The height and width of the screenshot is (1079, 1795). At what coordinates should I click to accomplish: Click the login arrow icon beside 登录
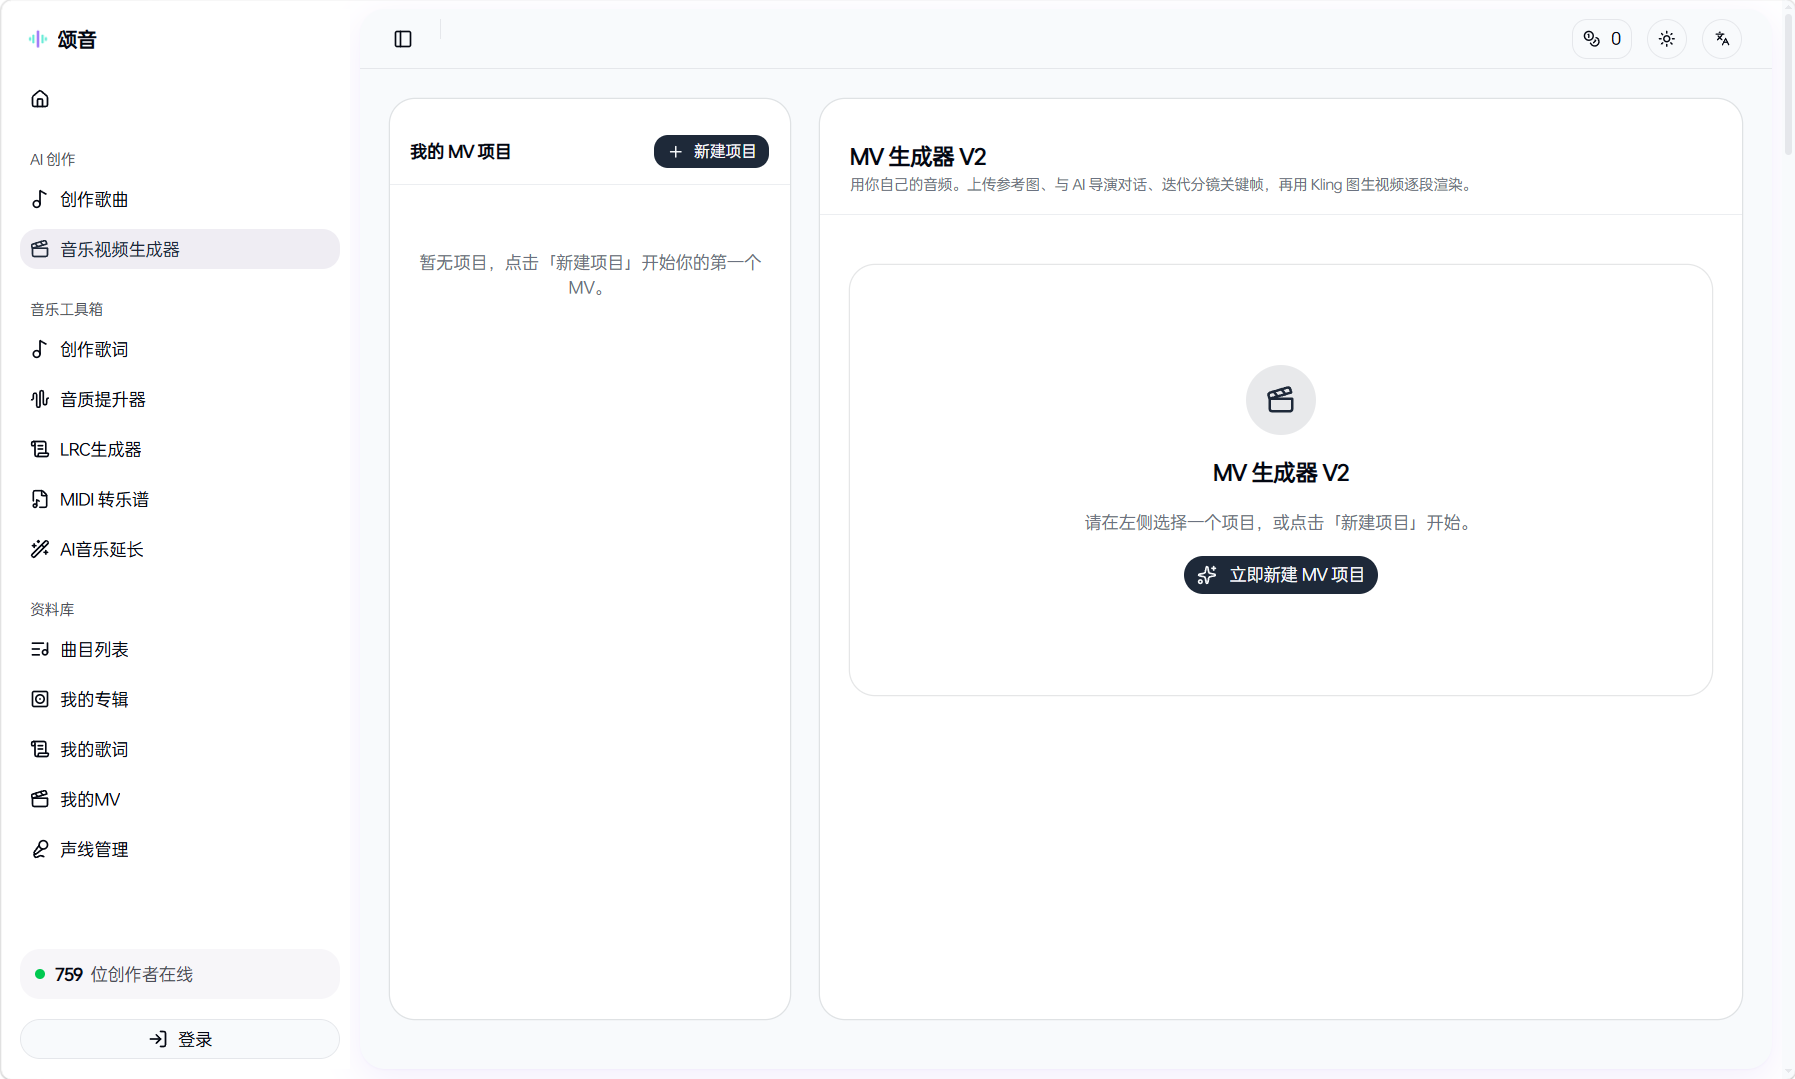[x=158, y=1039]
